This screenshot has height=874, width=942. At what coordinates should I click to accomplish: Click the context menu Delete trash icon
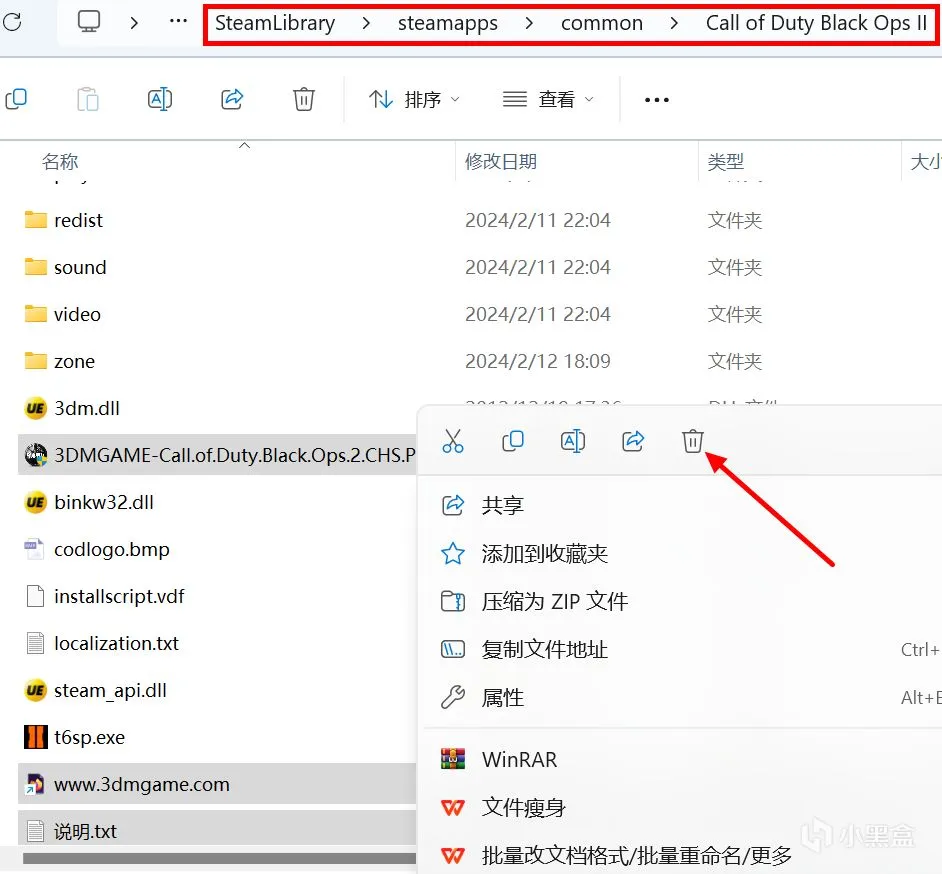pyautogui.click(x=692, y=441)
